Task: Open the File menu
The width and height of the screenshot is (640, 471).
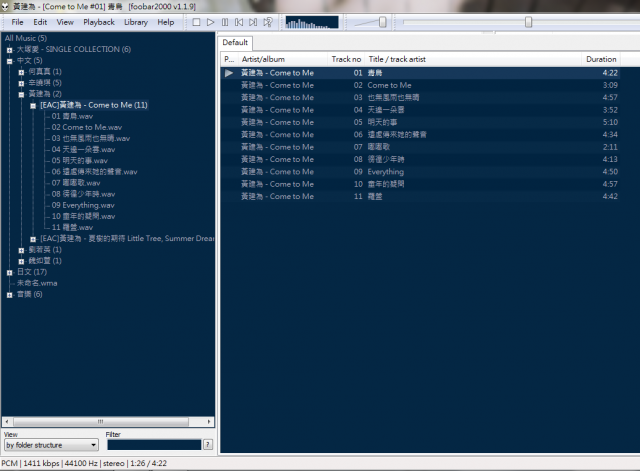Action: point(17,22)
